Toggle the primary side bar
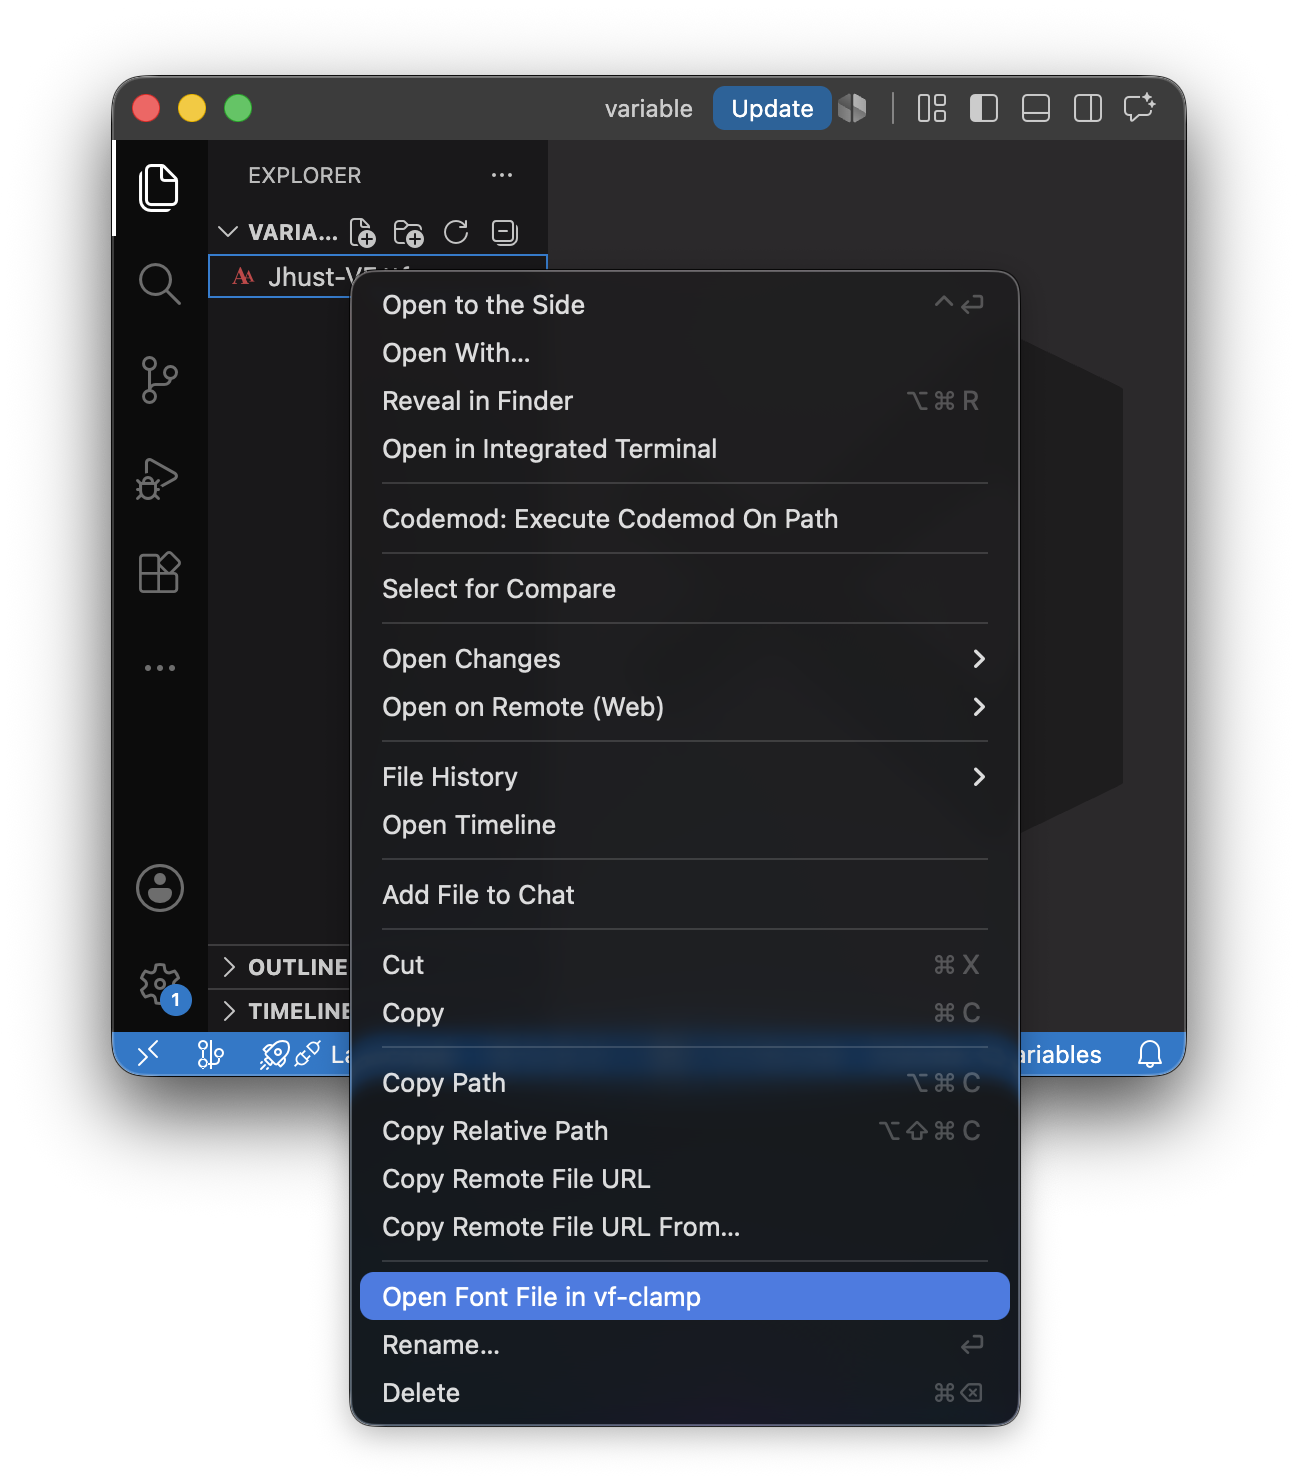 click(x=984, y=108)
